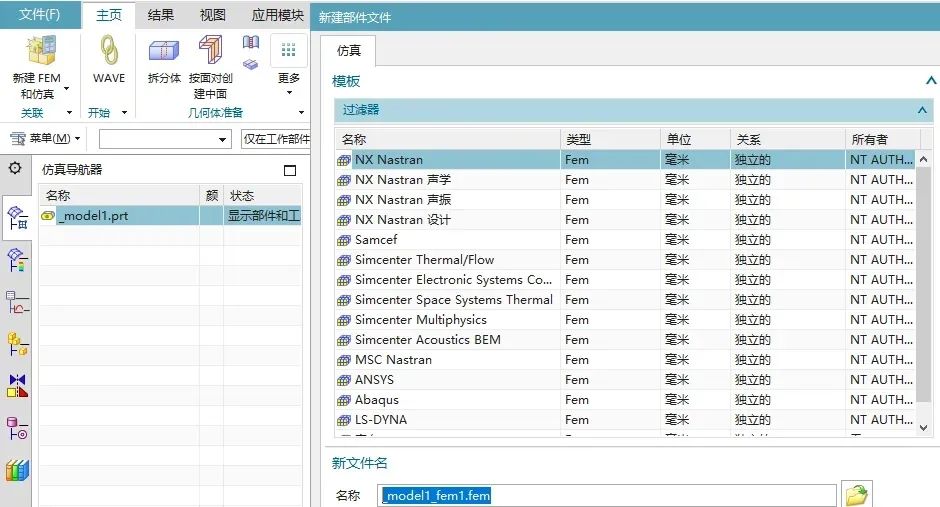Click the template list scroll down arrow
This screenshot has width=940, height=507.
pyautogui.click(x=923, y=427)
